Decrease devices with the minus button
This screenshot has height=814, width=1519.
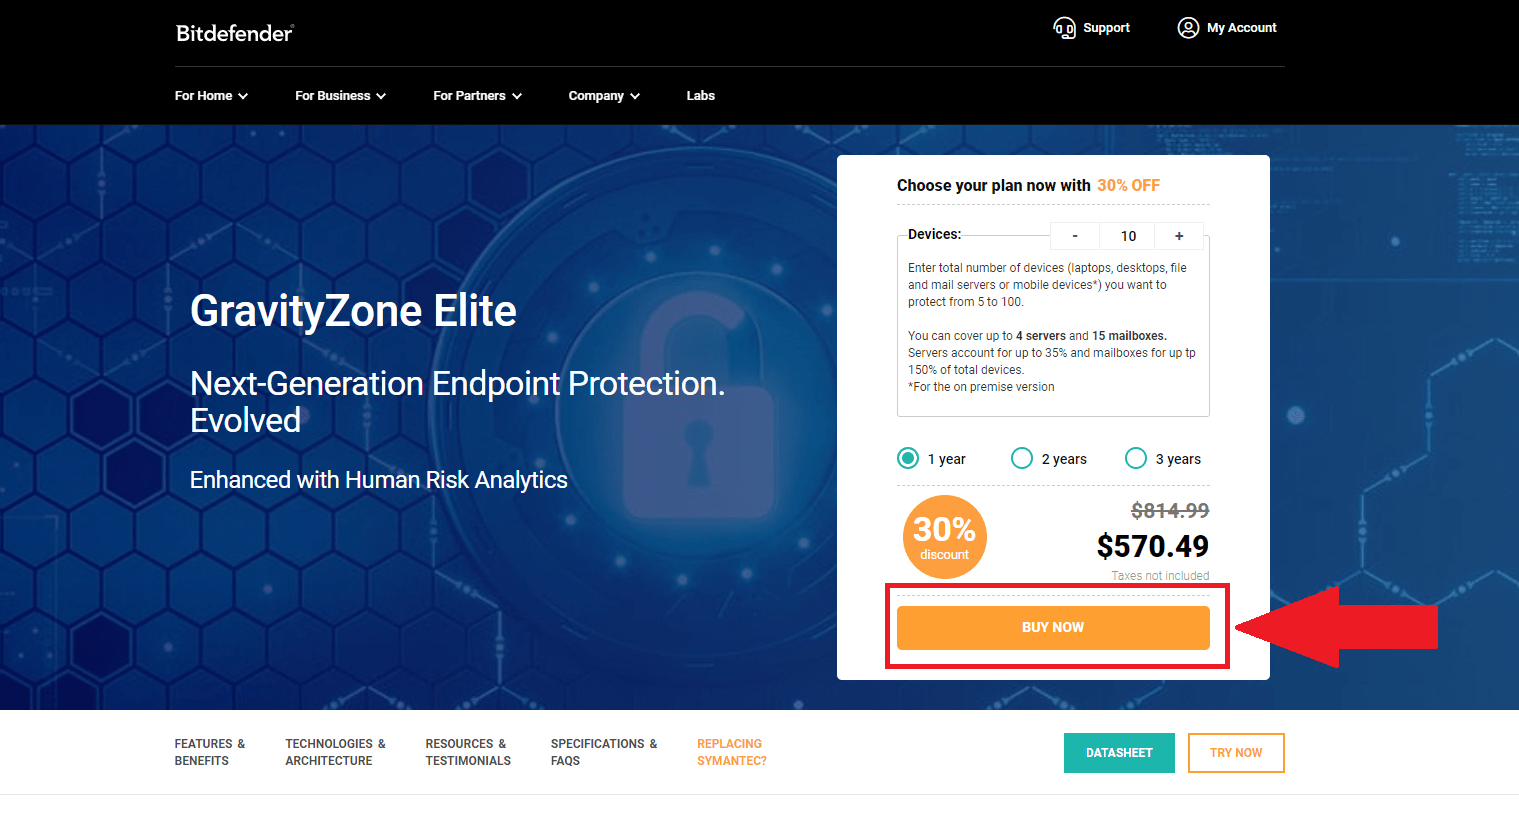pos(1075,236)
